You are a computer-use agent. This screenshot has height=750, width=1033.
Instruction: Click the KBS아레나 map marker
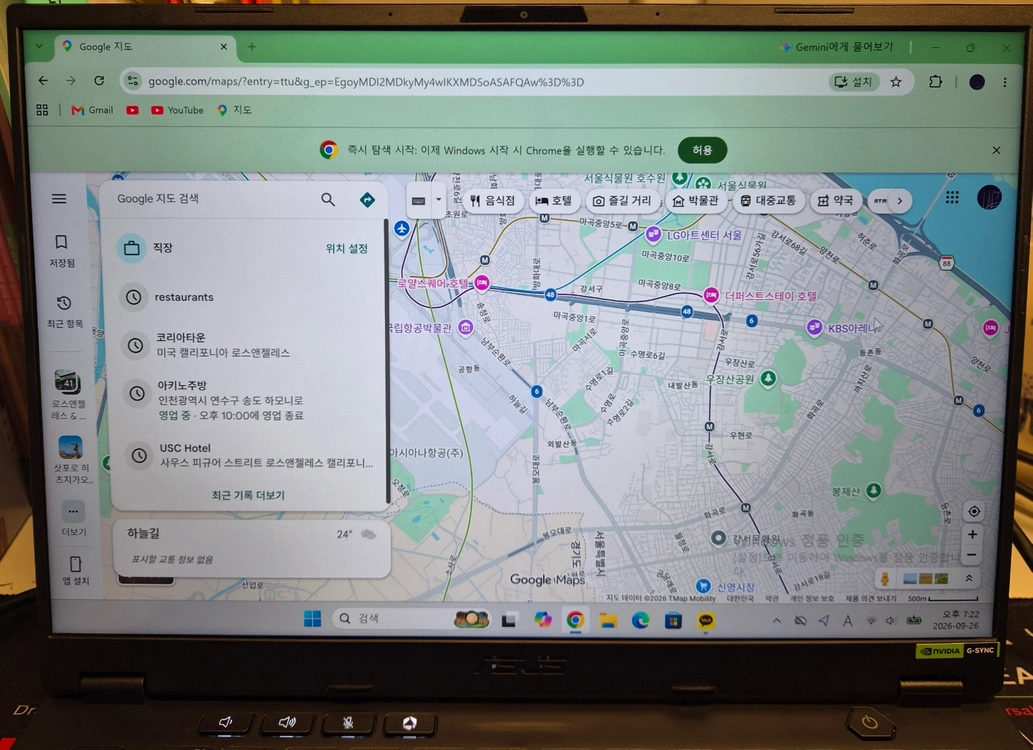[x=814, y=327]
